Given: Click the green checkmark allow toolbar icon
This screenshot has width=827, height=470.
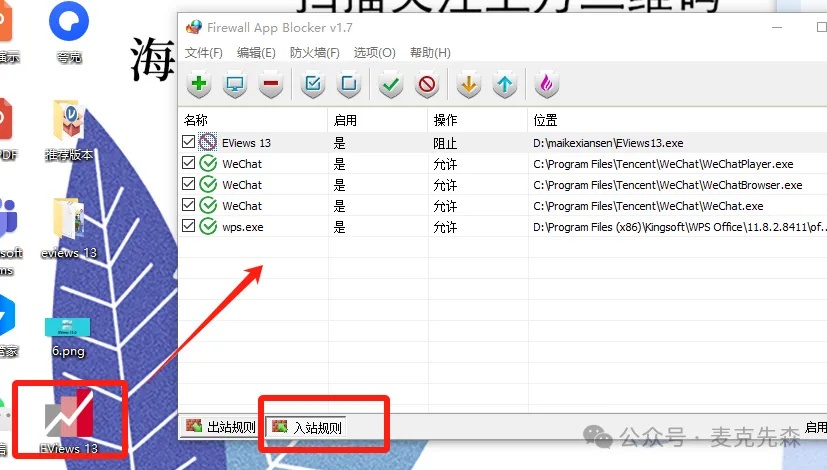Looking at the screenshot, I should (x=391, y=84).
